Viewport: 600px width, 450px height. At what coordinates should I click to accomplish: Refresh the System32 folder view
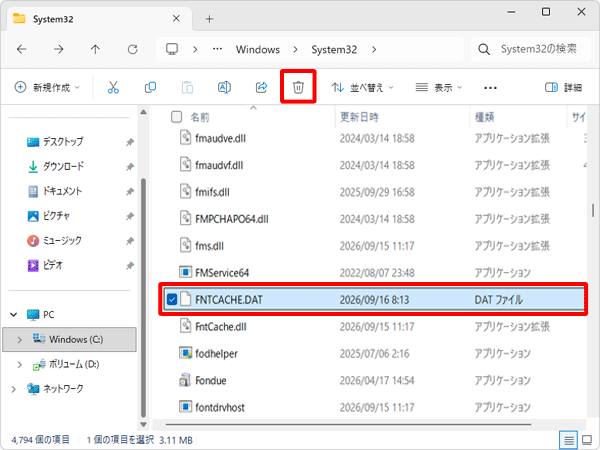[x=132, y=49]
